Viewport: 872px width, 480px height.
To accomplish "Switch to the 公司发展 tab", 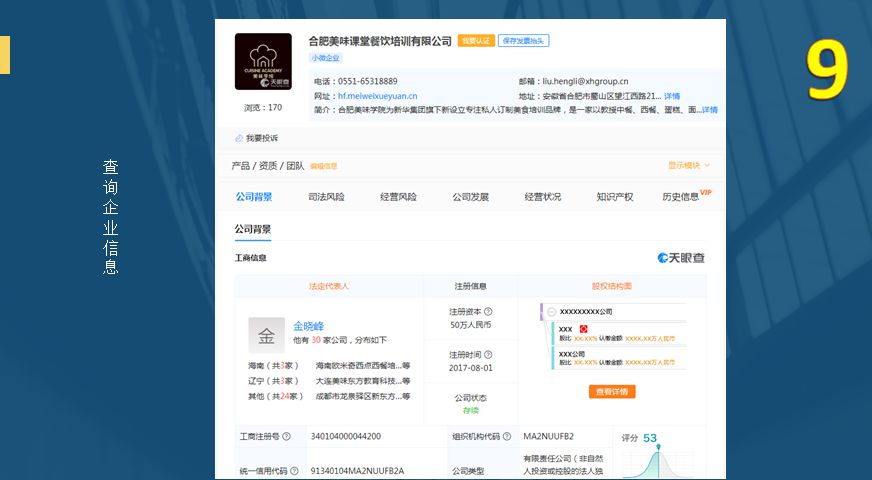I will tap(470, 197).
